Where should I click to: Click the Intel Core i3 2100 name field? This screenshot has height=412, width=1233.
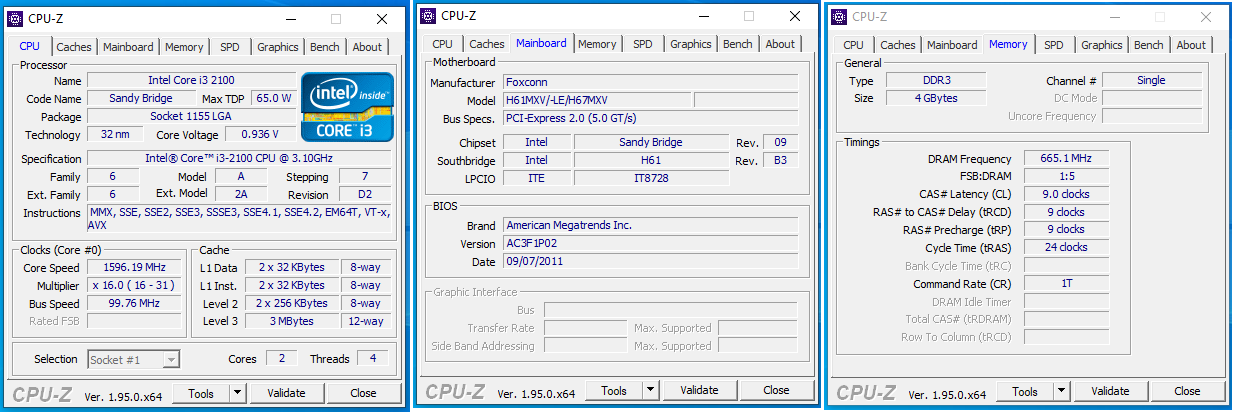[x=191, y=80]
